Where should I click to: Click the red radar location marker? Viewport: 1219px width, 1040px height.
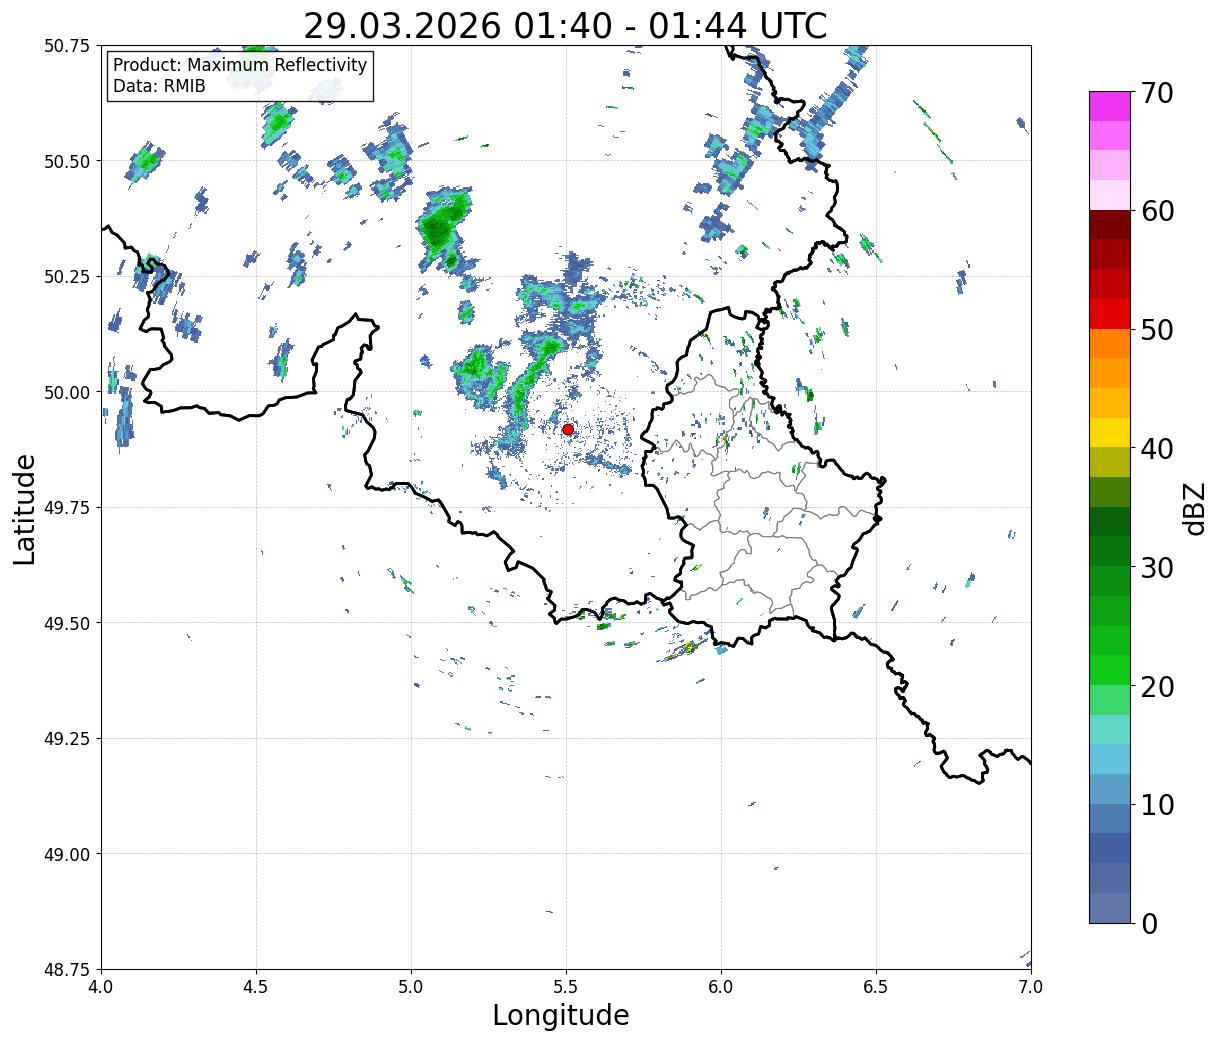(x=568, y=429)
